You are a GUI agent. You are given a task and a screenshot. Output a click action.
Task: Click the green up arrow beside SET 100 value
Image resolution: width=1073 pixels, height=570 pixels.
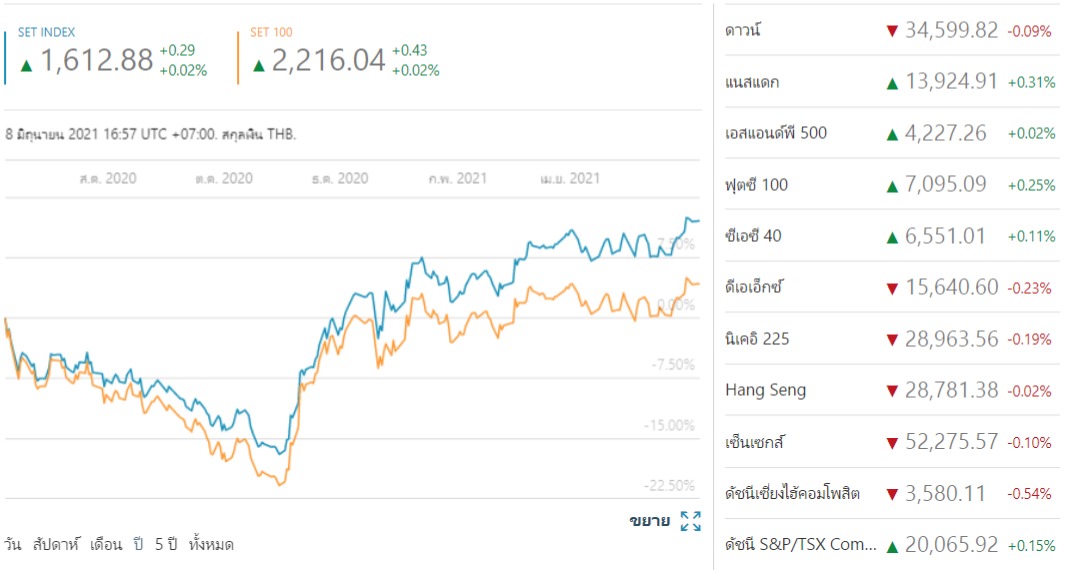259,65
